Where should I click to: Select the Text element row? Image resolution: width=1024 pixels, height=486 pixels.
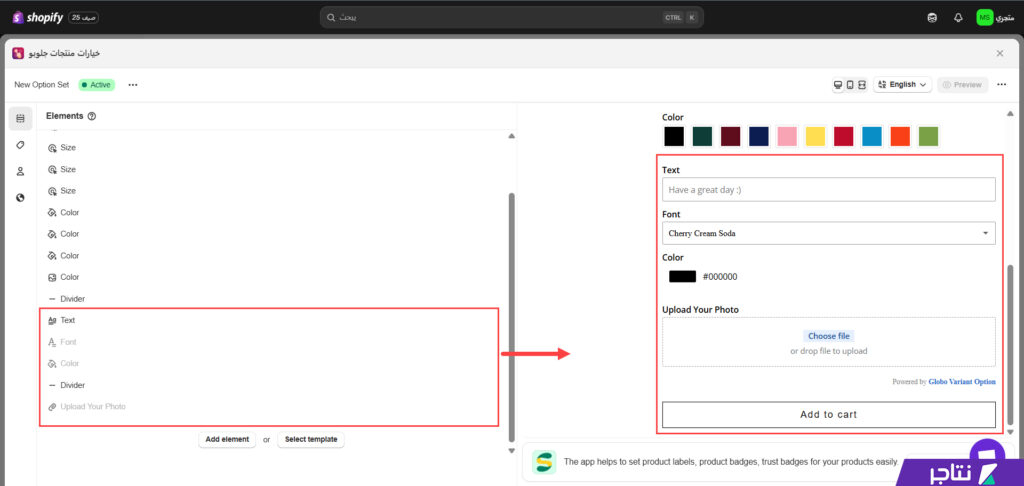[x=269, y=320]
